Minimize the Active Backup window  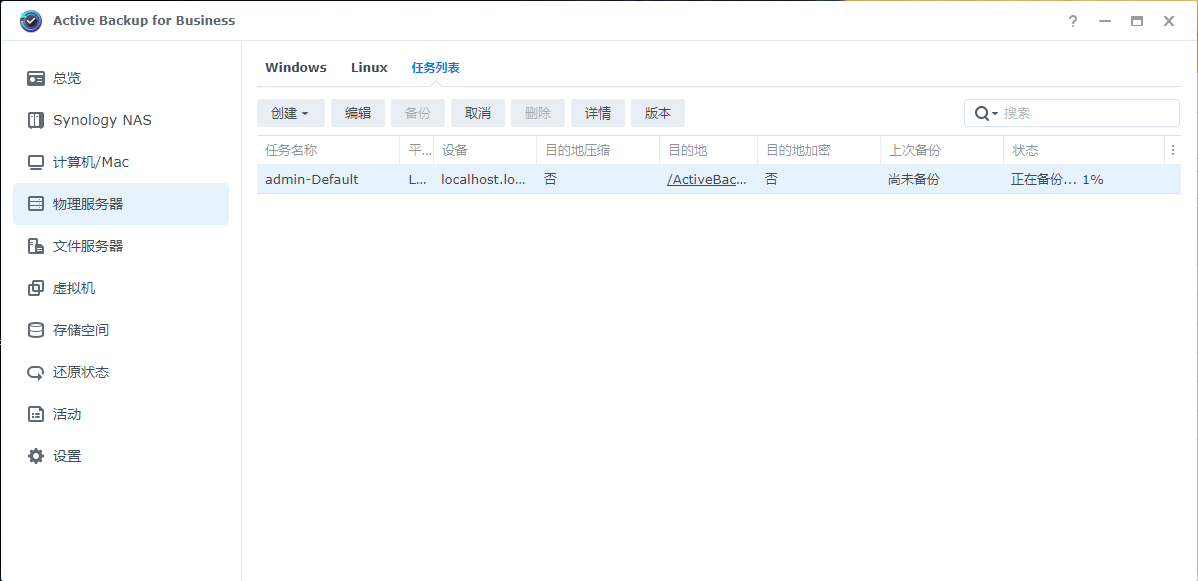pyautogui.click(x=1105, y=21)
